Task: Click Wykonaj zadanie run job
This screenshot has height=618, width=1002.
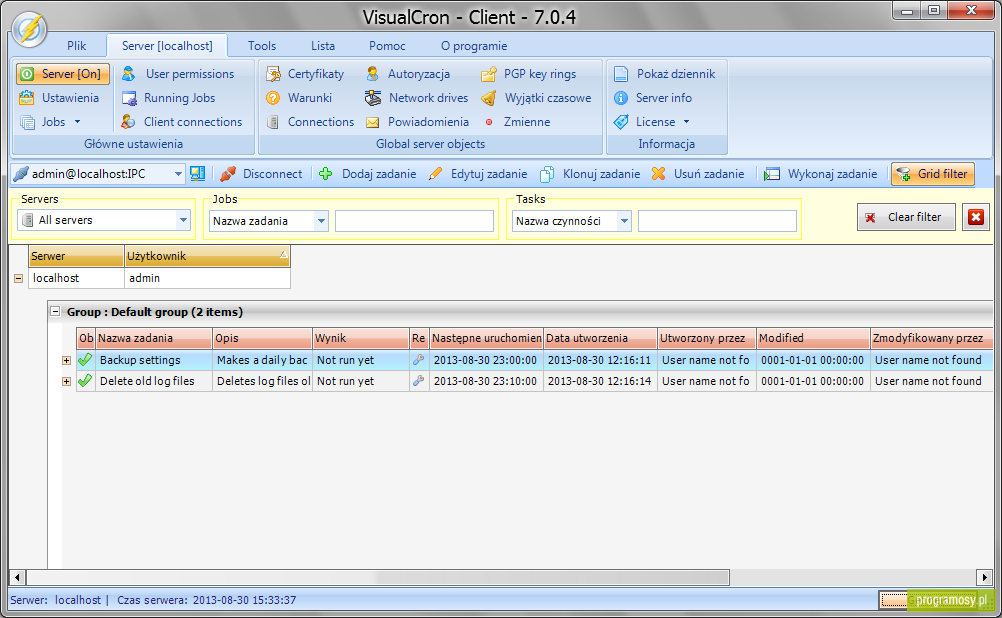Action: [821, 174]
